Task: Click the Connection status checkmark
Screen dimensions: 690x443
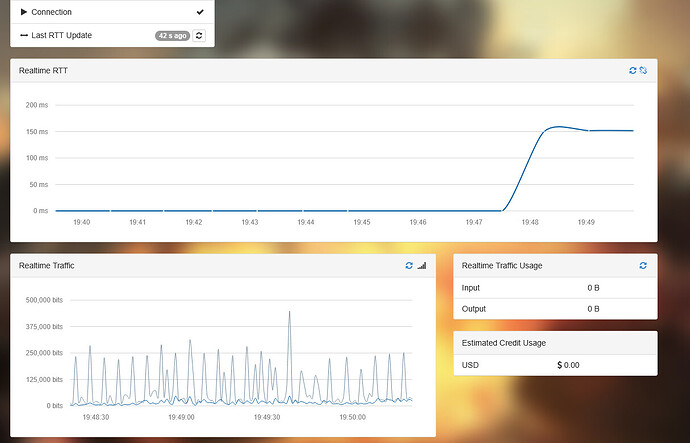Action: click(200, 12)
